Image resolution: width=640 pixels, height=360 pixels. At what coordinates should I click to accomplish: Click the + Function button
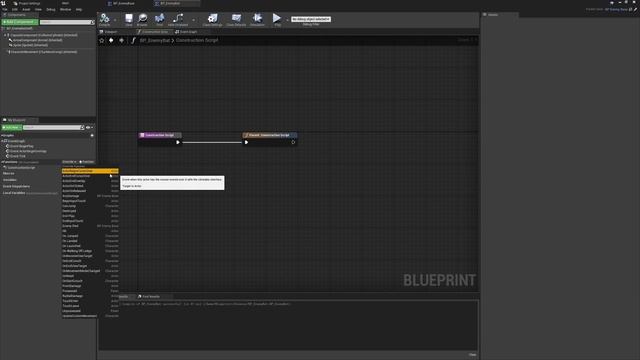pos(87,162)
